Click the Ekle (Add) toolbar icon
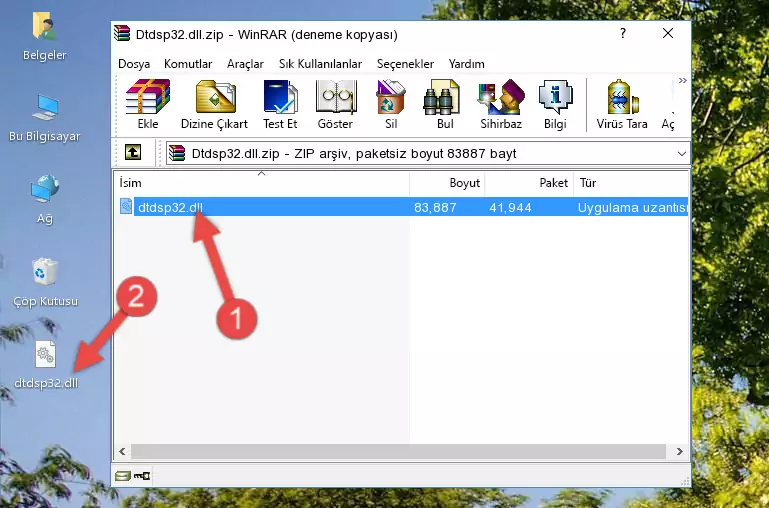The width and height of the screenshot is (769, 508). (x=148, y=104)
